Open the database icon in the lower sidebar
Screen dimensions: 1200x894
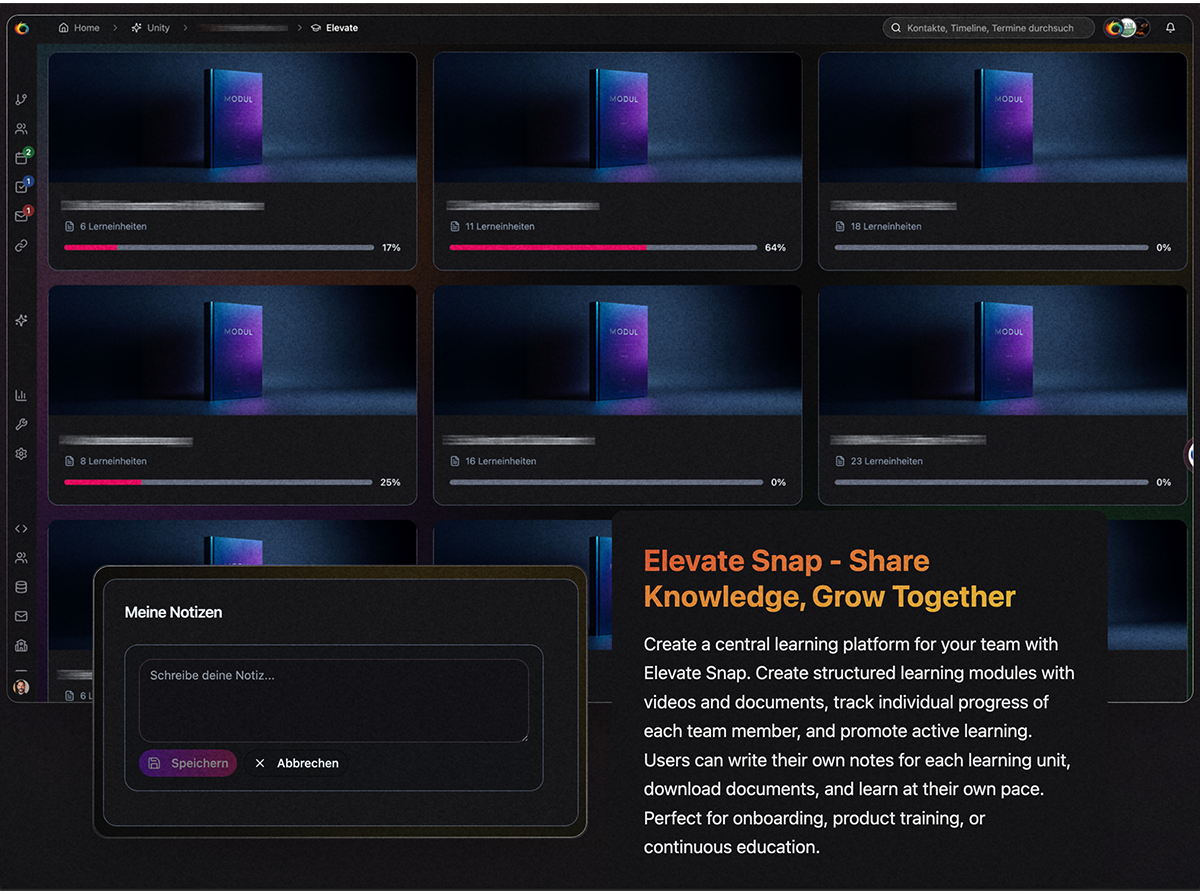coord(20,587)
